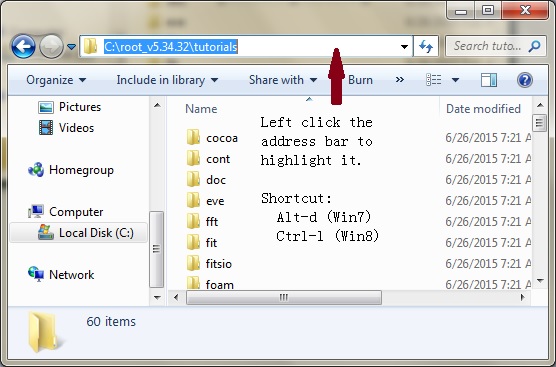
Task: Click the Search tutorials box
Action: (495, 46)
